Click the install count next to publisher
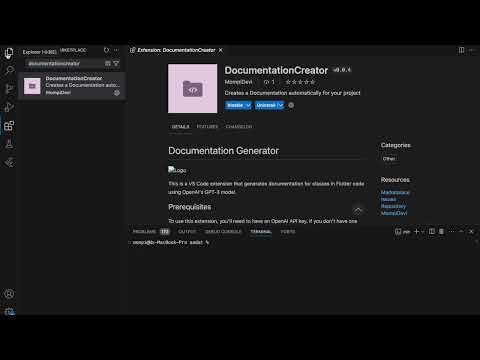 pos(269,82)
